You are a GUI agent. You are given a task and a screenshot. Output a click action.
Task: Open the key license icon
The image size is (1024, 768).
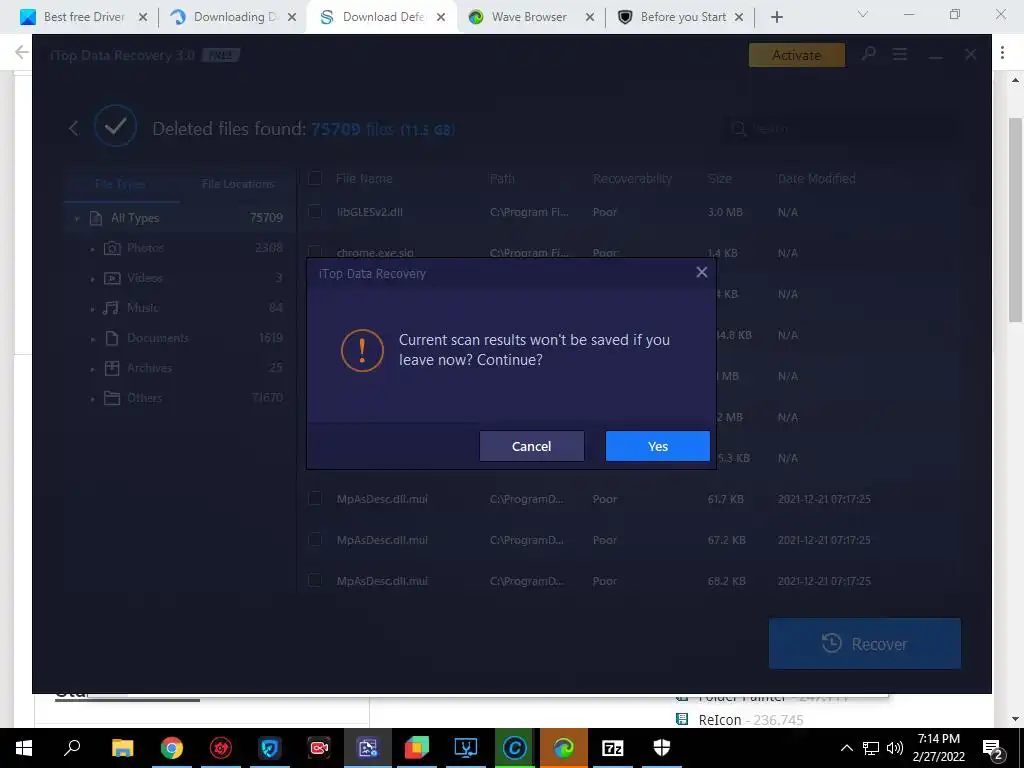pos(869,54)
